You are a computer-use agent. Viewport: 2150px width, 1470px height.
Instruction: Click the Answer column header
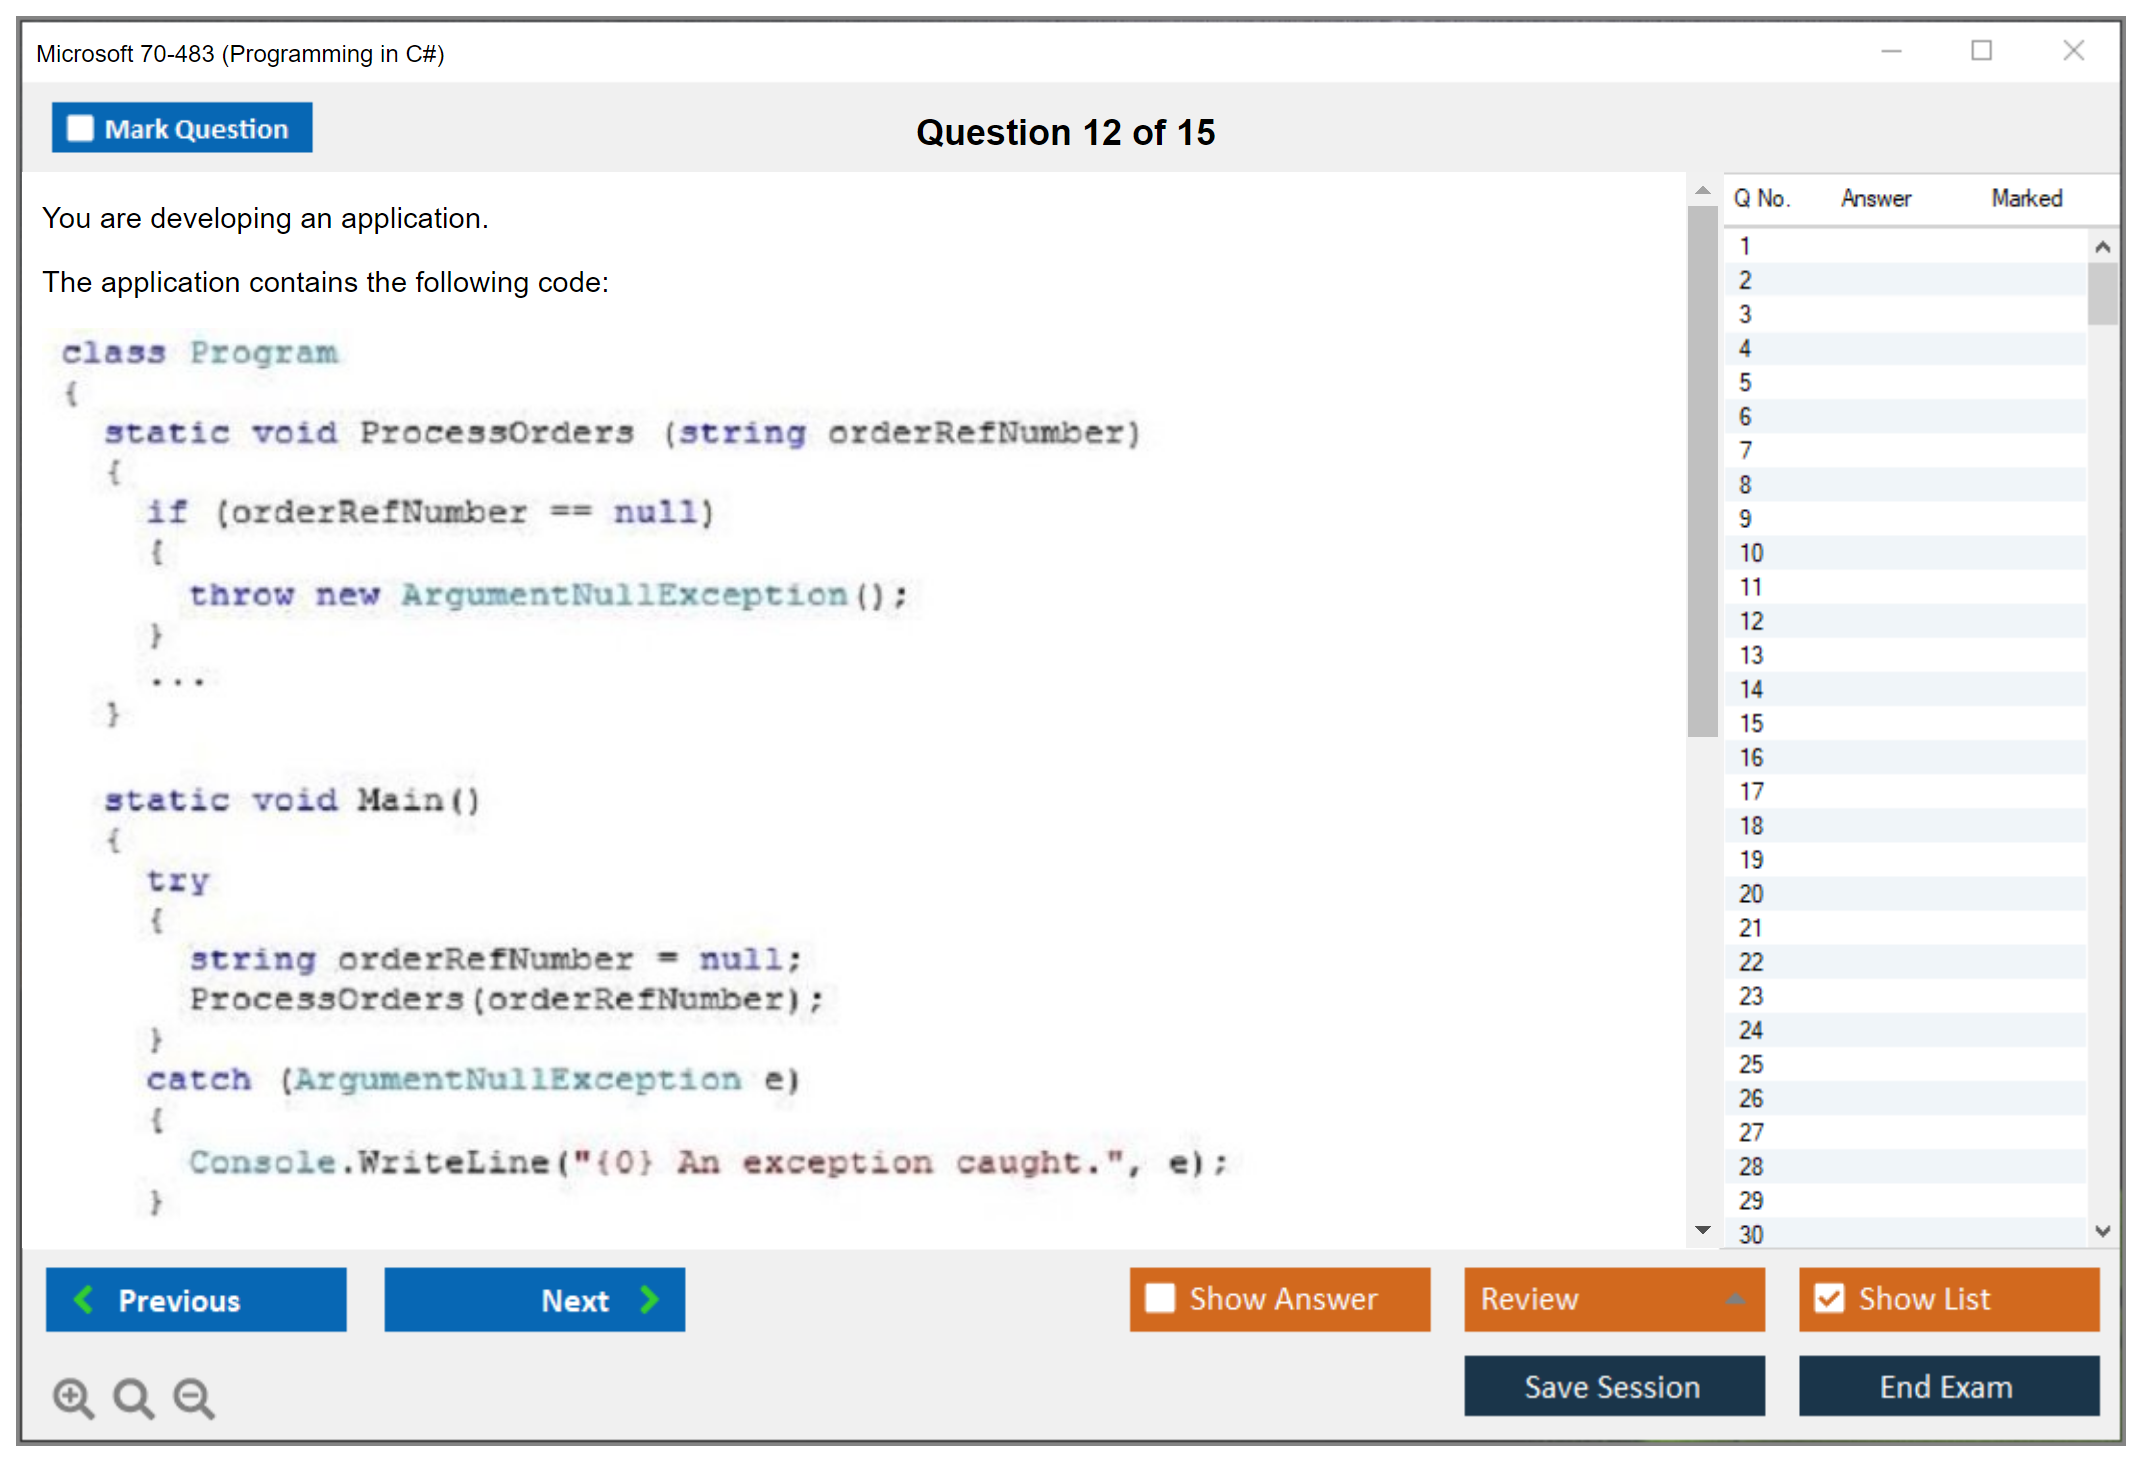point(1875,198)
